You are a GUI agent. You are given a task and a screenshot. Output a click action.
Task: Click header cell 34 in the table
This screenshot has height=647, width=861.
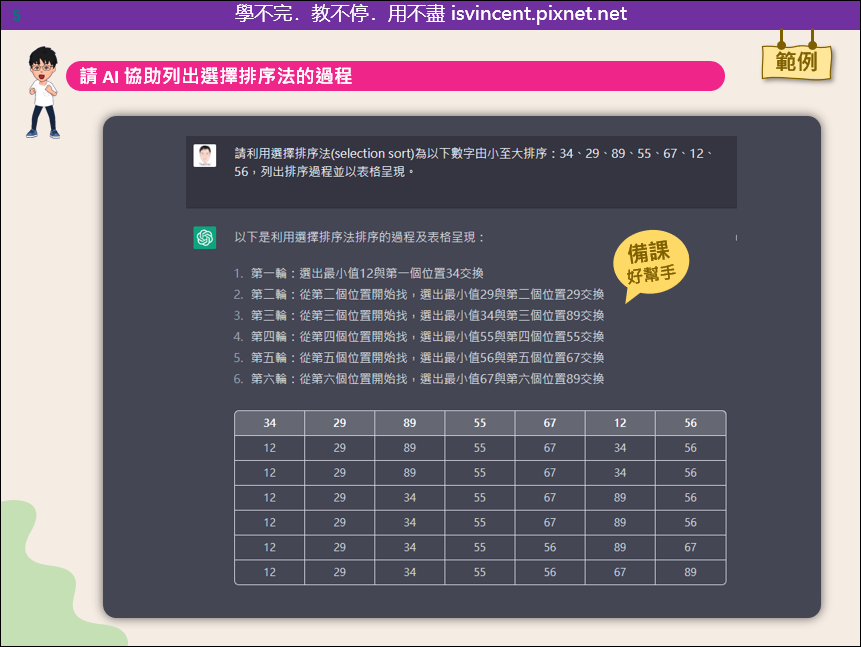270,423
